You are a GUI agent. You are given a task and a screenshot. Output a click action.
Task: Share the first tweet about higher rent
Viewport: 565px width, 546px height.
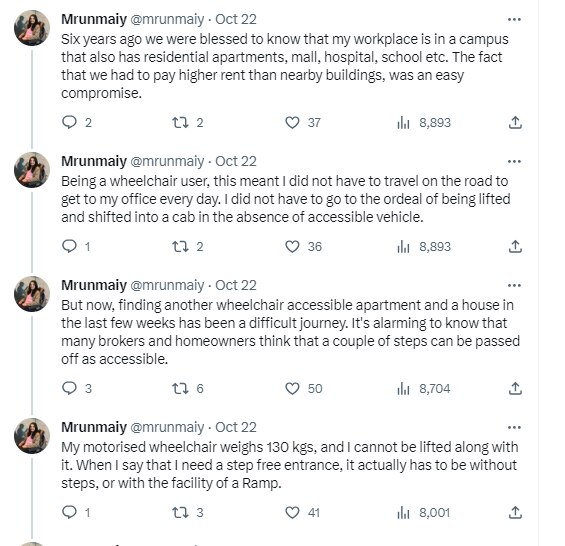point(515,123)
